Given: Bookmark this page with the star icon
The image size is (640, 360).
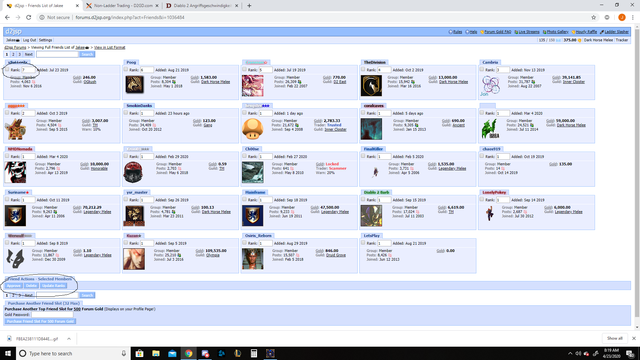Looking at the screenshot, I should click(593, 17).
